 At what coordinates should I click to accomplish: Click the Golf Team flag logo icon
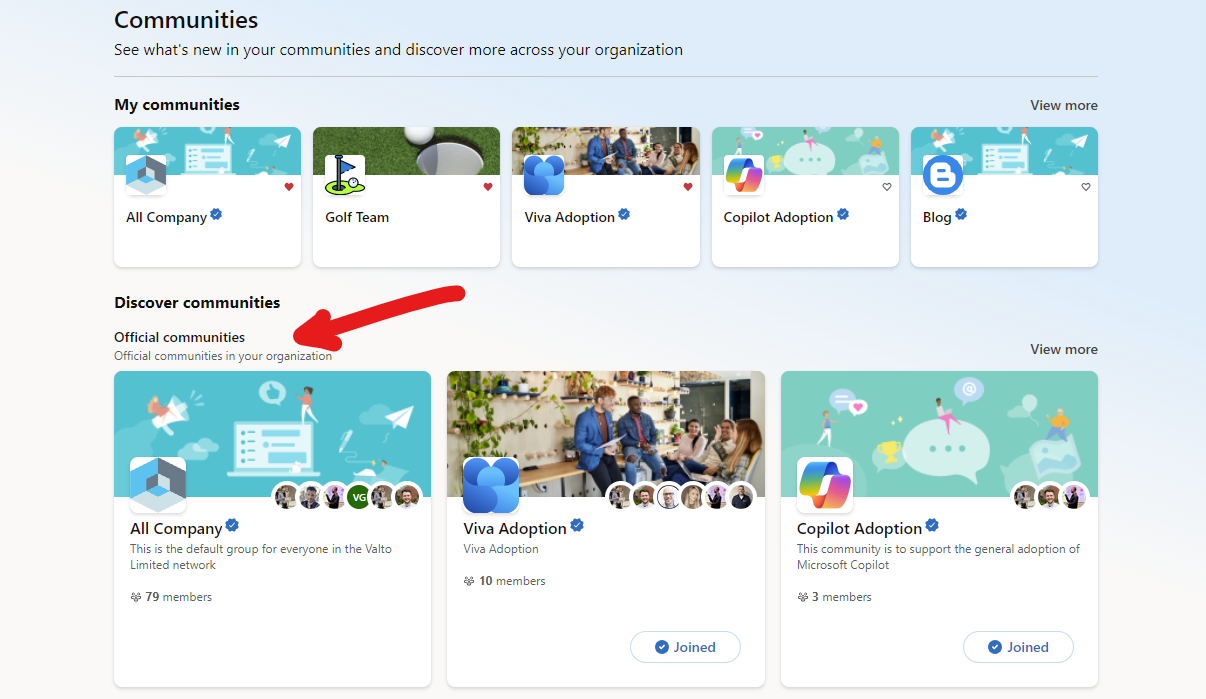click(345, 175)
